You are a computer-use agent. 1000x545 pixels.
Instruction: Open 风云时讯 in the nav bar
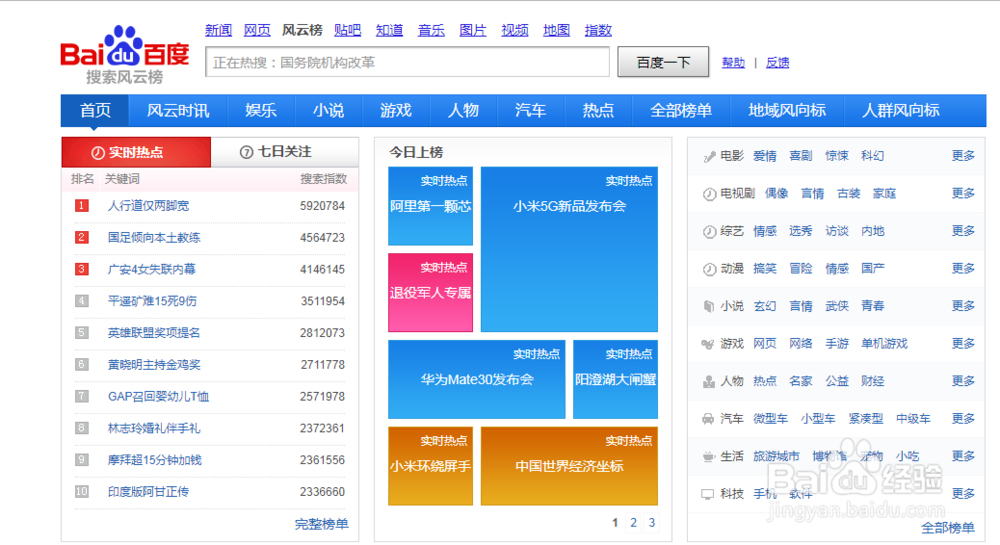pos(178,110)
